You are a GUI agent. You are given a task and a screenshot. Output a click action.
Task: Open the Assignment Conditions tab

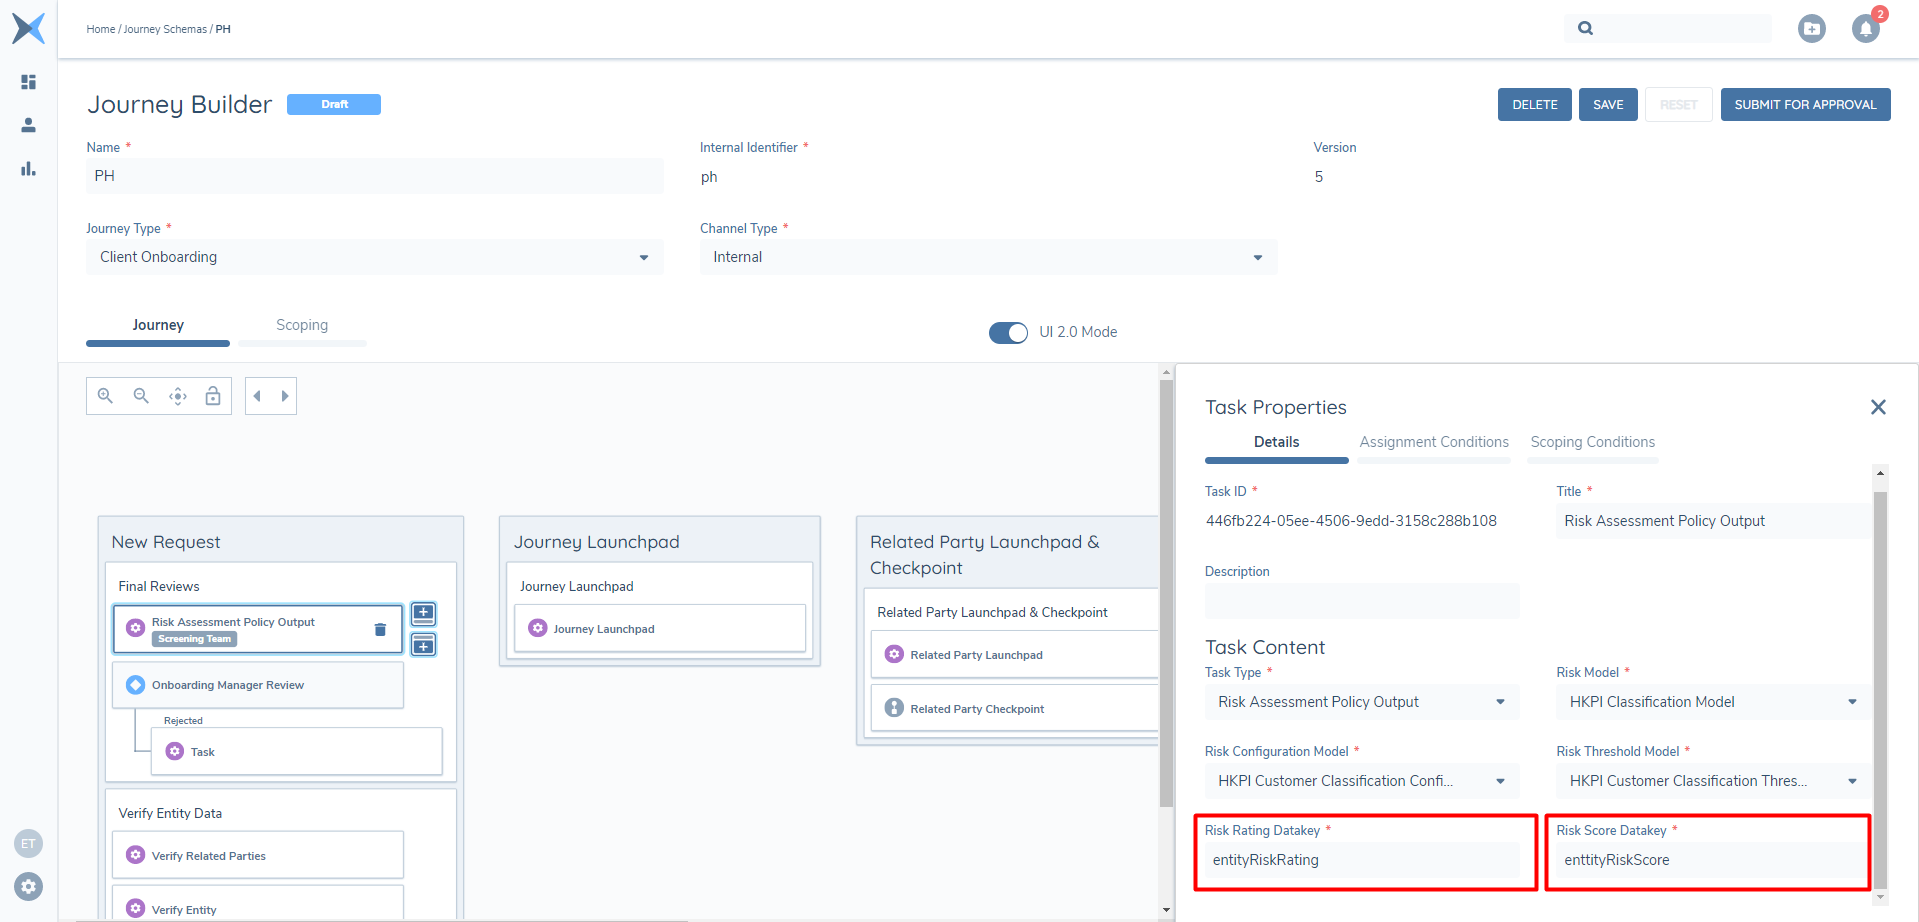point(1433,441)
